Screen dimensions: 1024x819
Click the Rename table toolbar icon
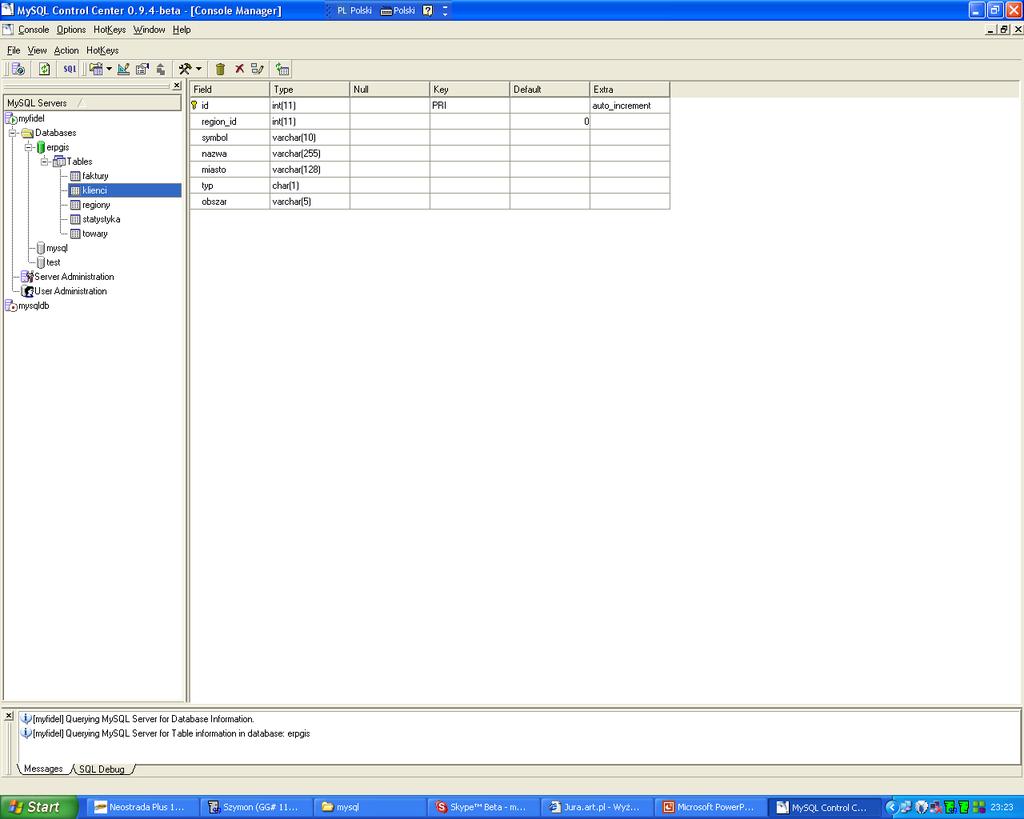click(x=257, y=69)
